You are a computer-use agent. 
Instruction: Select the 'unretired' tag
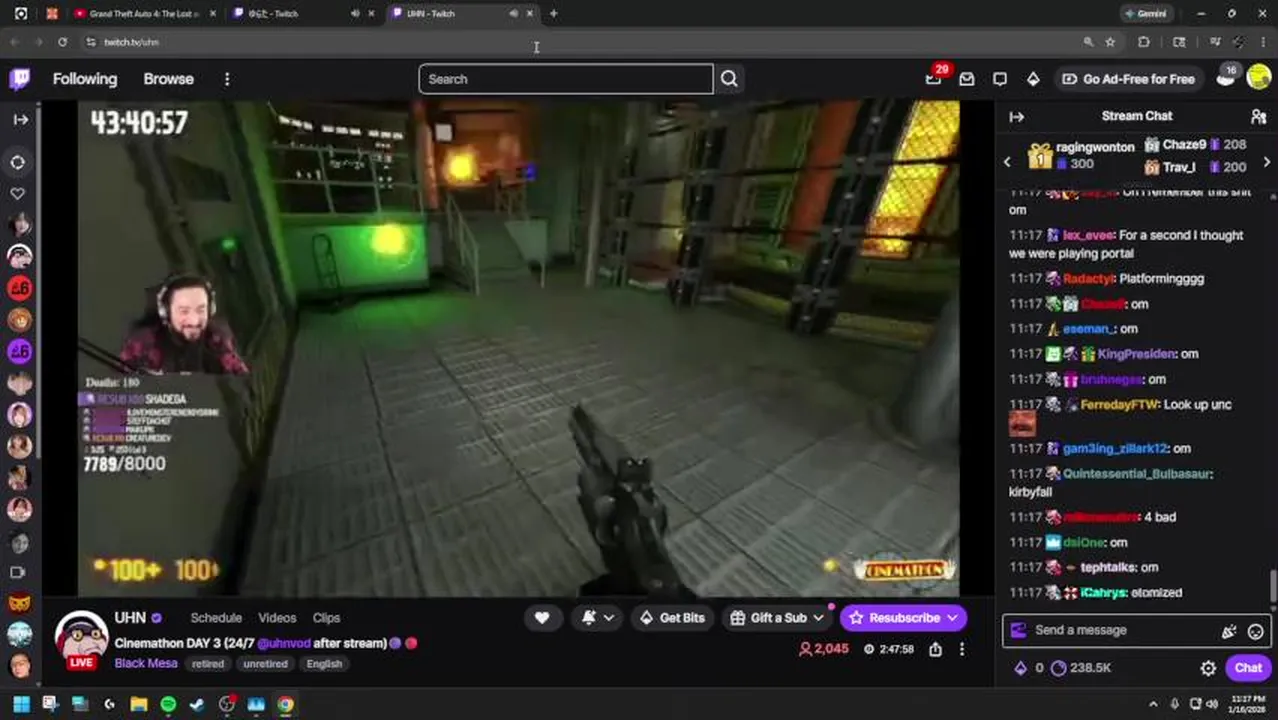(x=265, y=664)
